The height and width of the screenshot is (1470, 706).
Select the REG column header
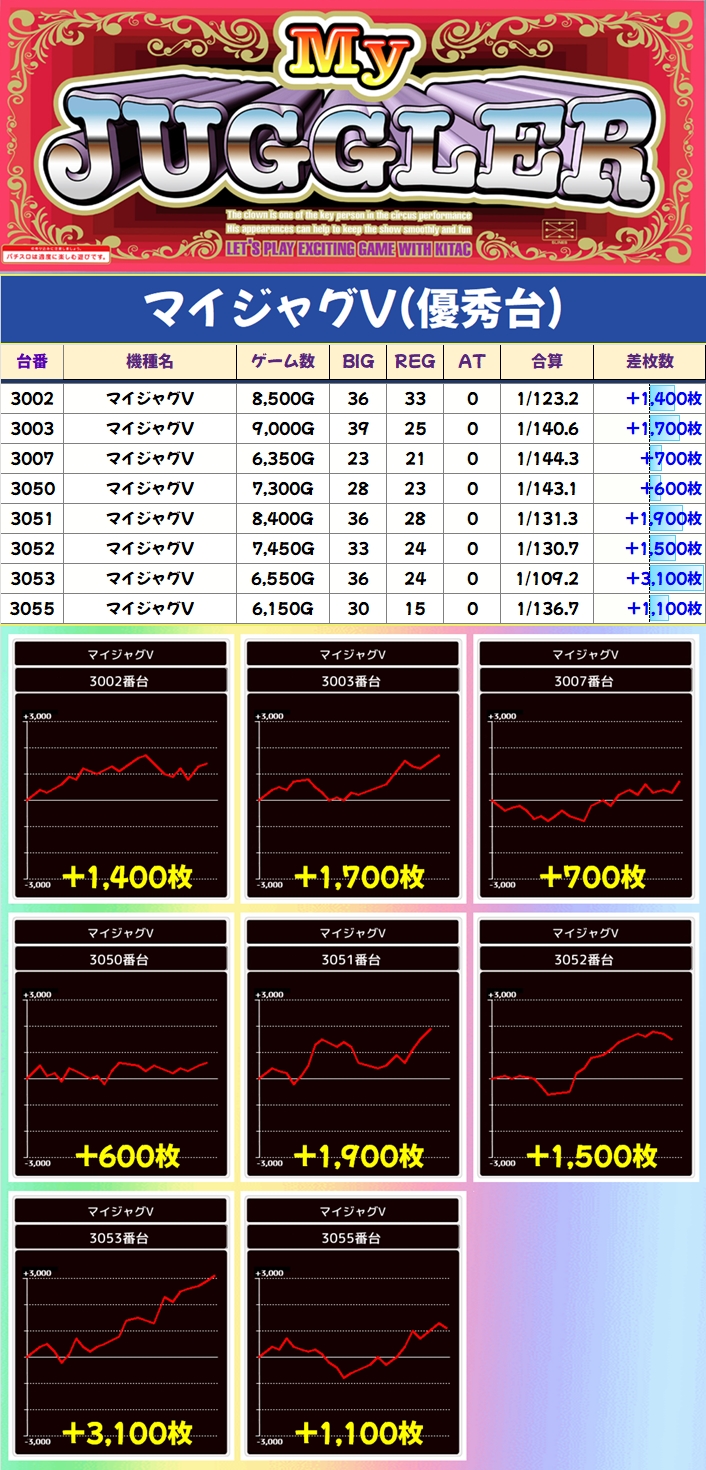pyautogui.click(x=415, y=362)
